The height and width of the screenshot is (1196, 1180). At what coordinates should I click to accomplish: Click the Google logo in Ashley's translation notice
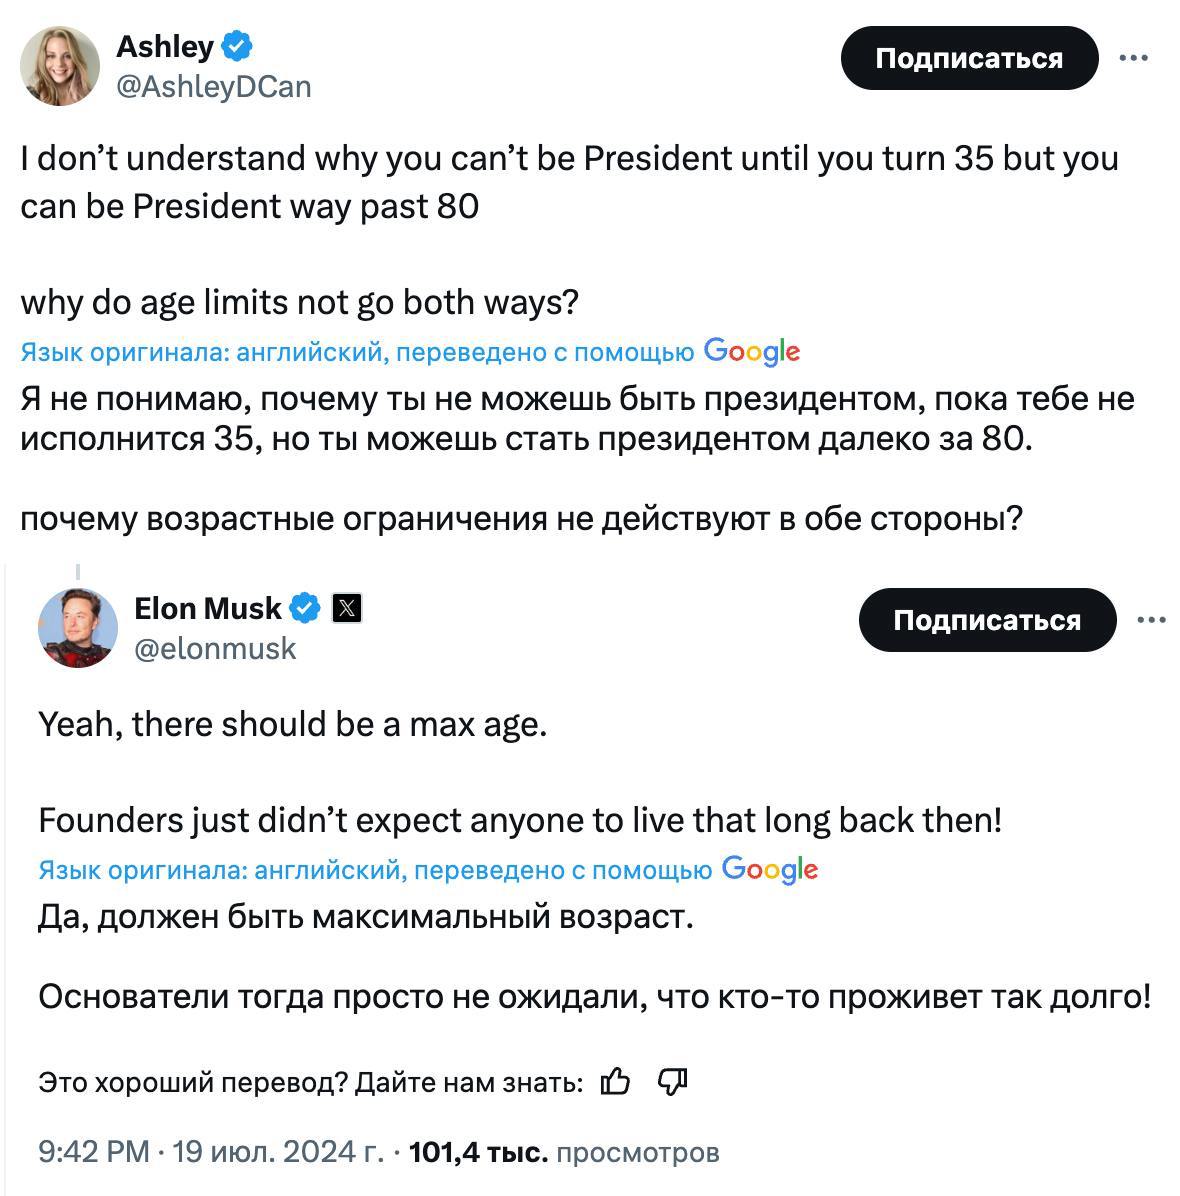pos(752,352)
